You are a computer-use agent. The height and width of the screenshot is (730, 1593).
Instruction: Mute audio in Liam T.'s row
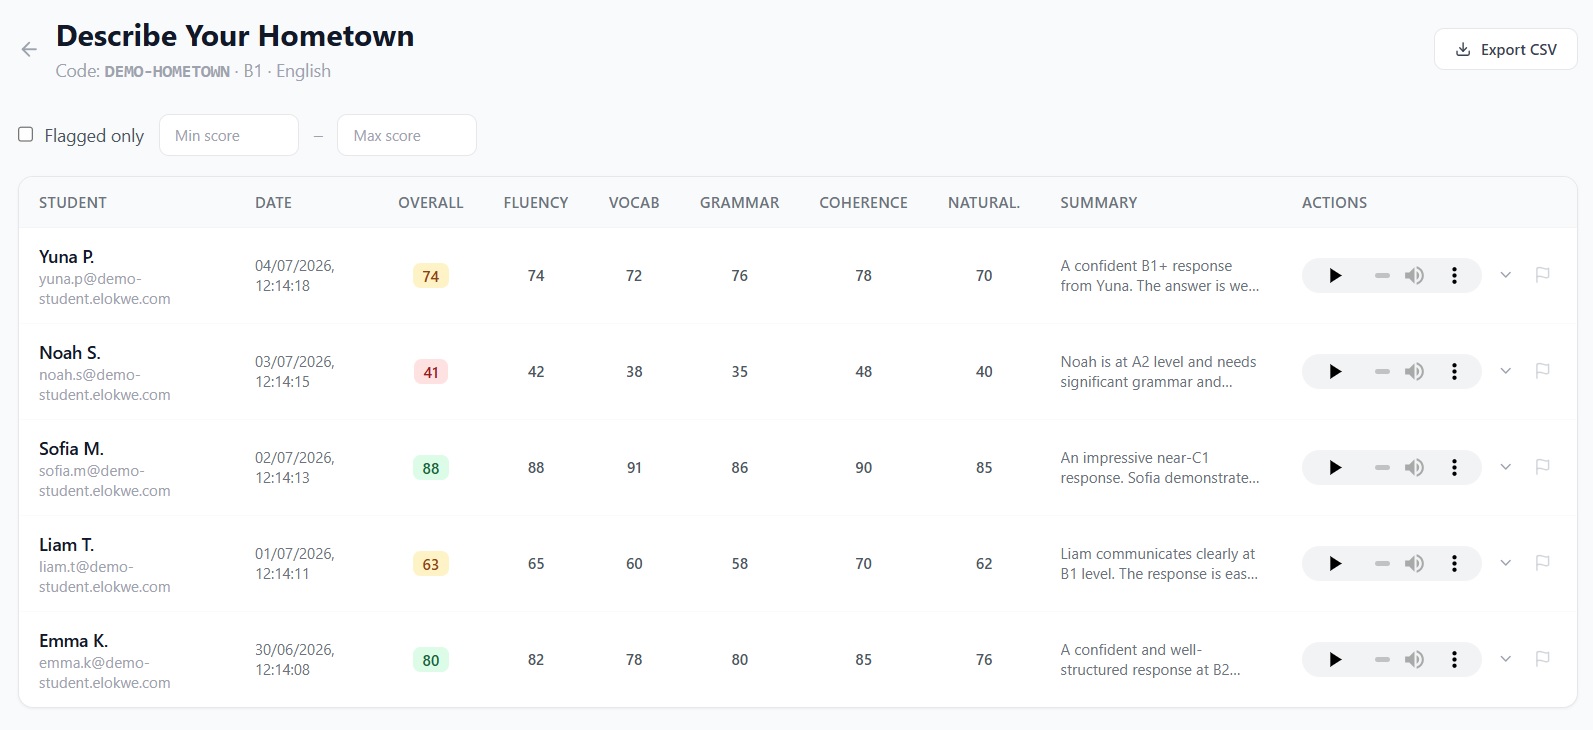1414,564
